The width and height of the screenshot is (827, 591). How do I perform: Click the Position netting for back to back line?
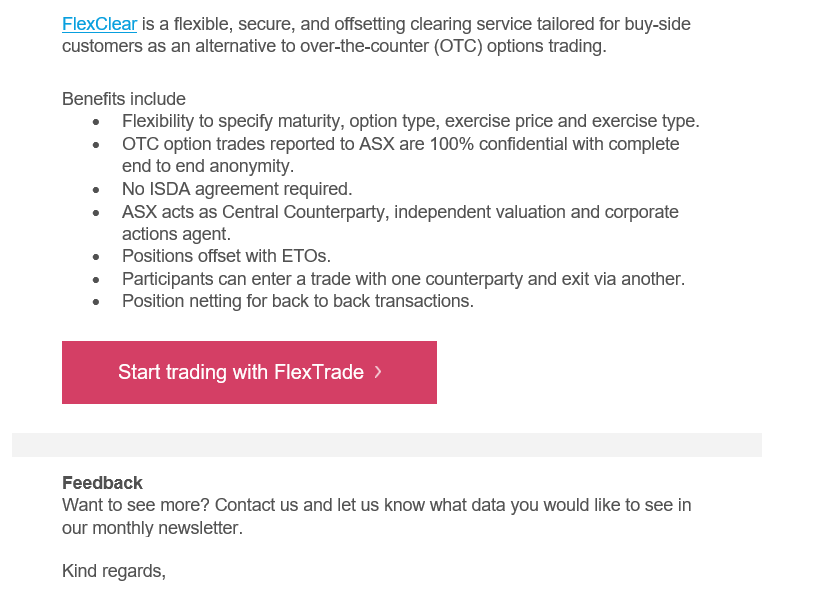tap(297, 301)
